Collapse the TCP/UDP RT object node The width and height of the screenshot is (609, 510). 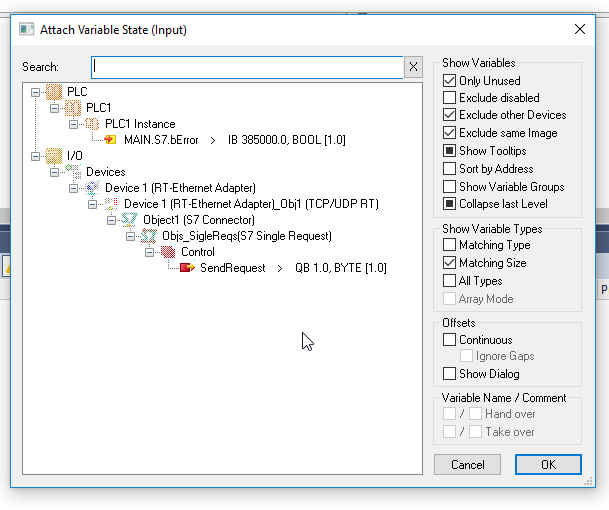[x=92, y=204]
